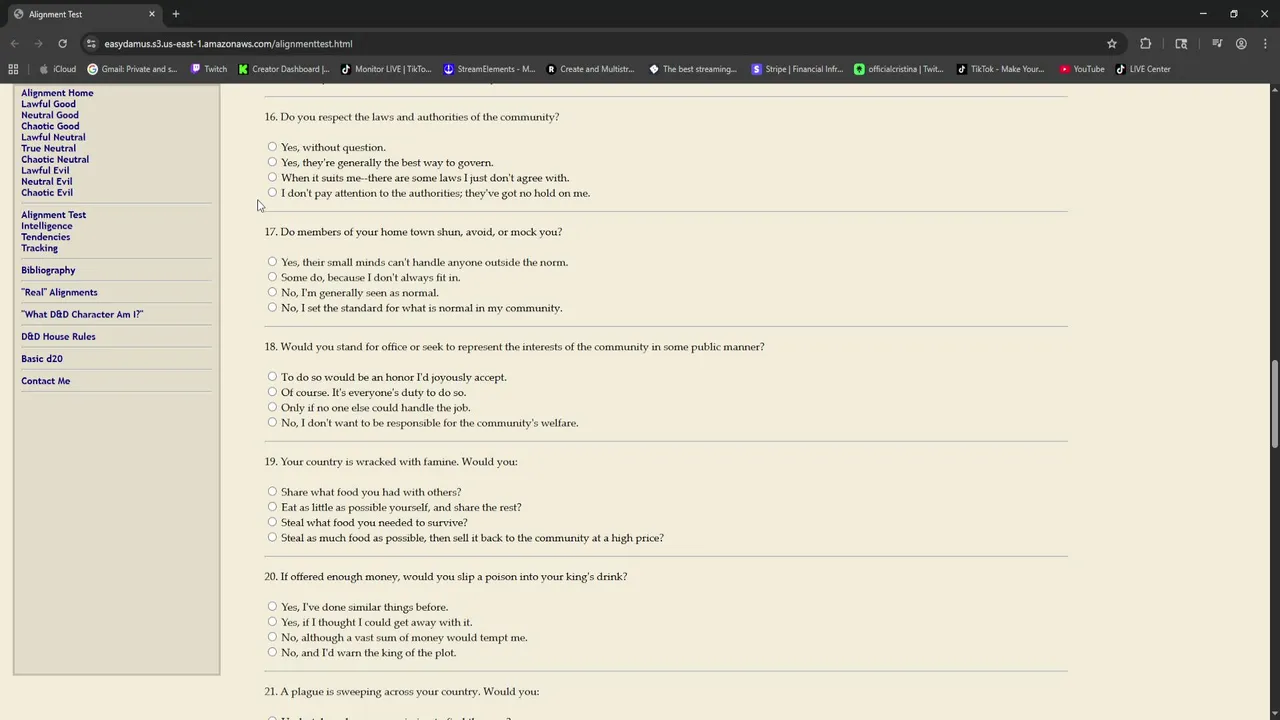This screenshot has height=720, width=1280.
Task: Open the Create and Multistream bookmark
Action: click(590, 69)
